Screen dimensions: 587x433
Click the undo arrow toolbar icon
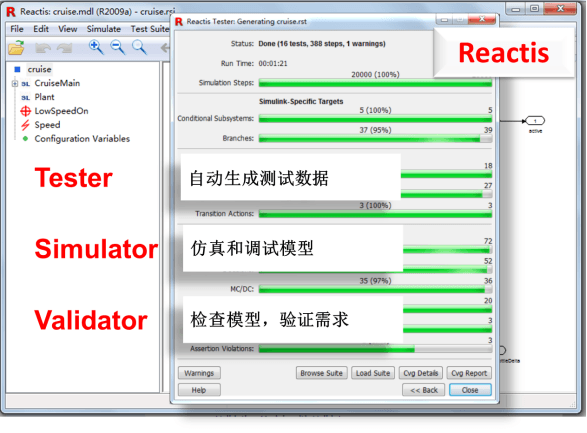click(43, 48)
